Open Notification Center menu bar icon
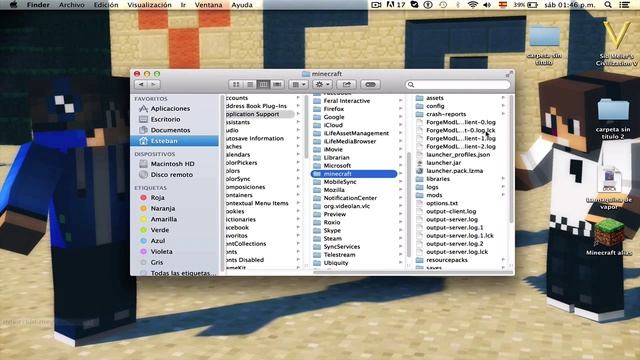The height and width of the screenshot is (360, 640). click(624, 5)
